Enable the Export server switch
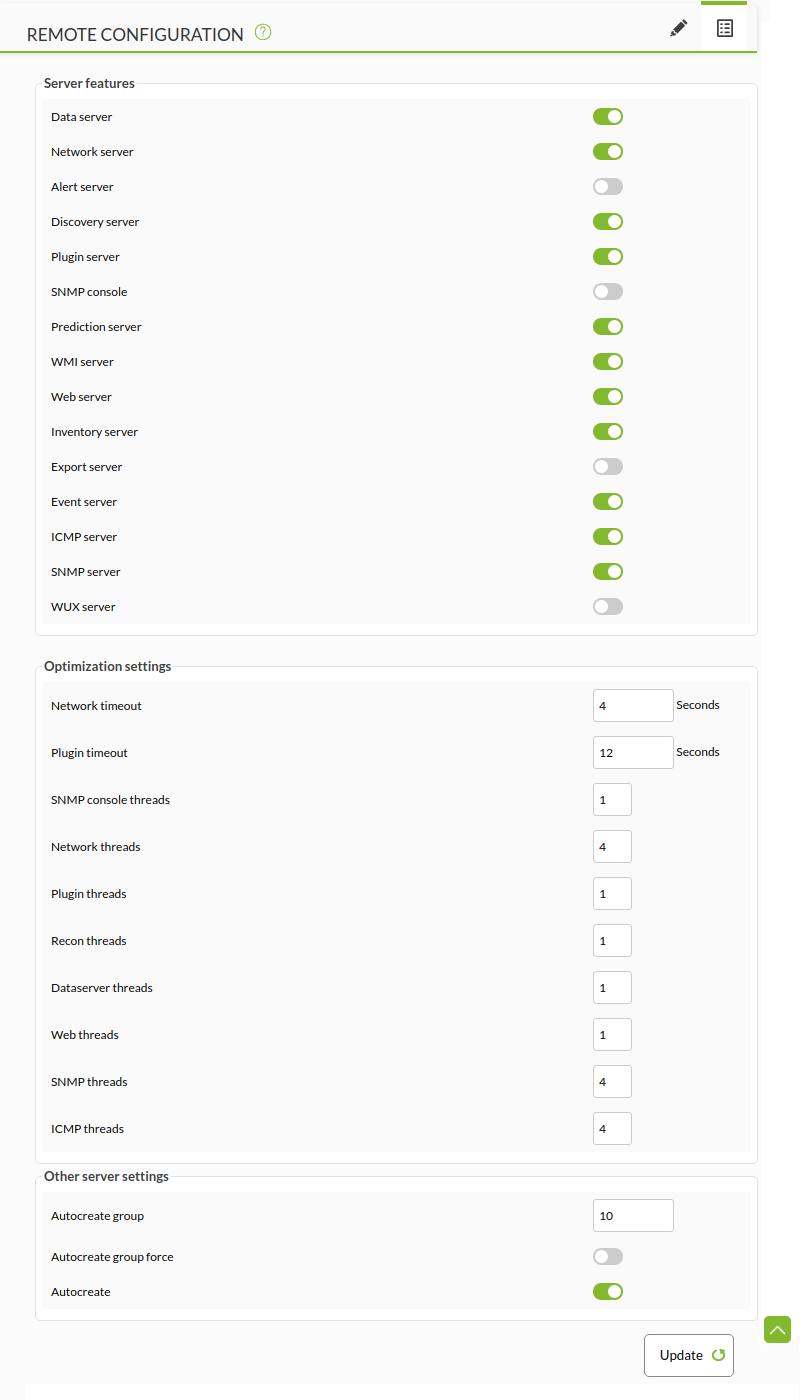Screen dimensions: 800x1400 pos(608,467)
